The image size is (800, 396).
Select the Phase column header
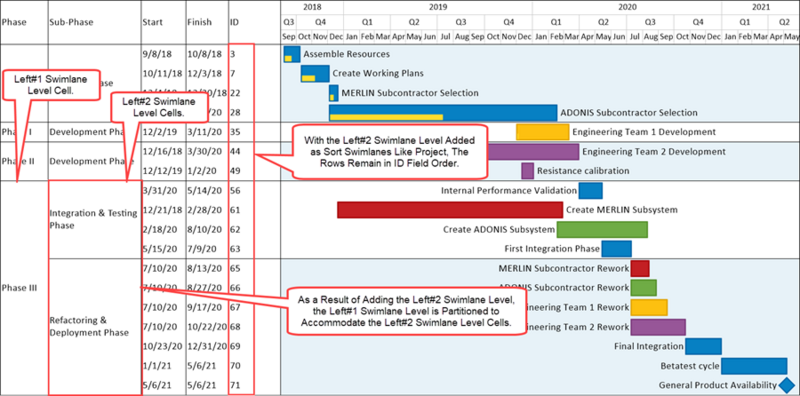[14, 22]
